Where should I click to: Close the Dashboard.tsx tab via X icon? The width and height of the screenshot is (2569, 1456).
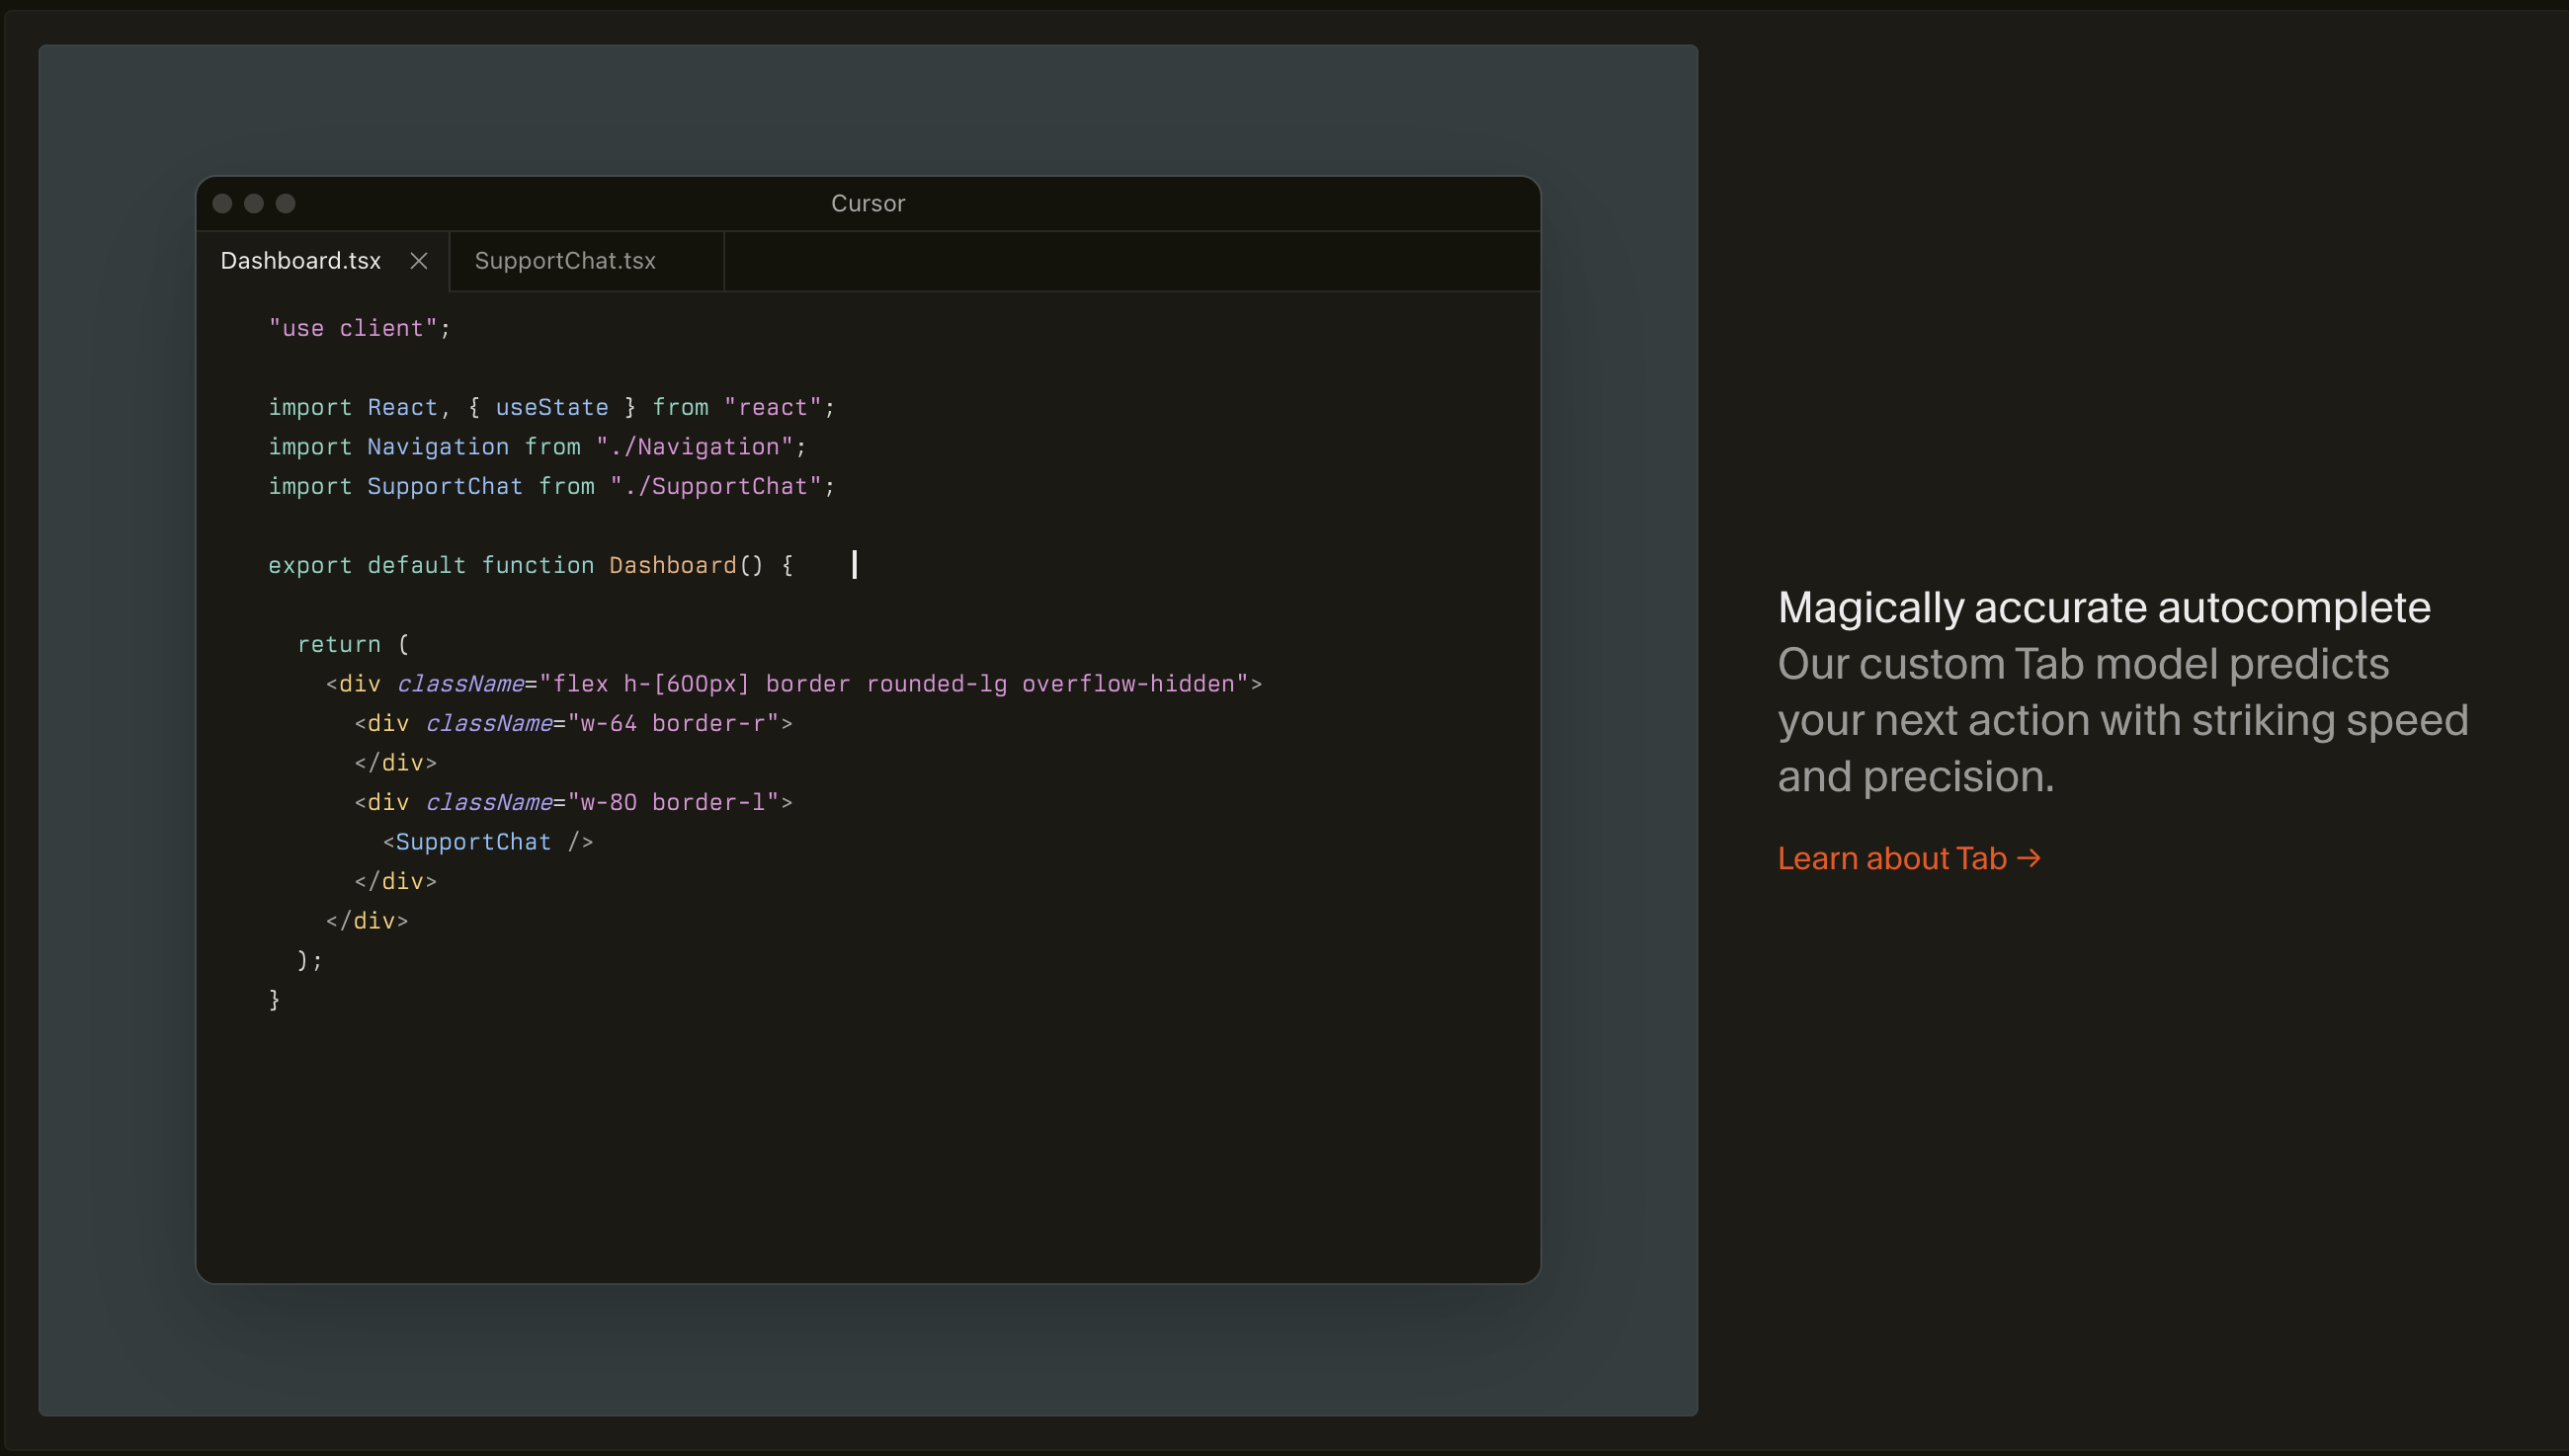pyautogui.click(x=419, y=261)
